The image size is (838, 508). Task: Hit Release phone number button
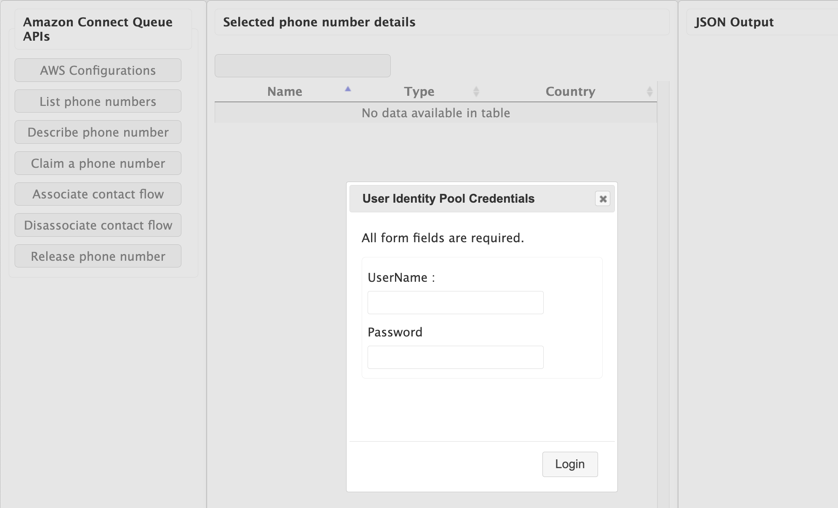(x=98, y=256)
